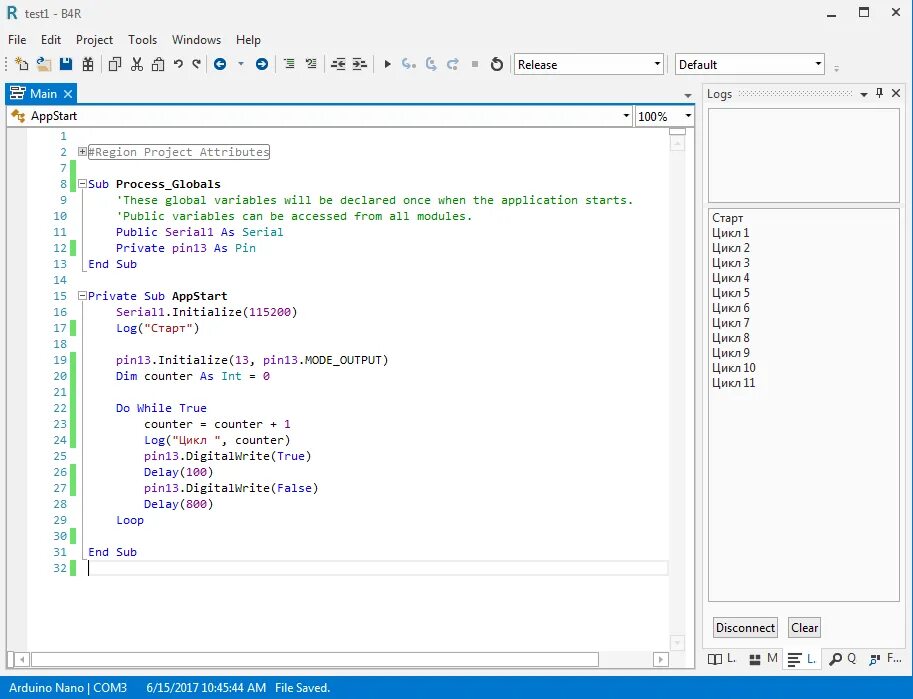Click the Cut scissors icon

[x=137, y=64]
